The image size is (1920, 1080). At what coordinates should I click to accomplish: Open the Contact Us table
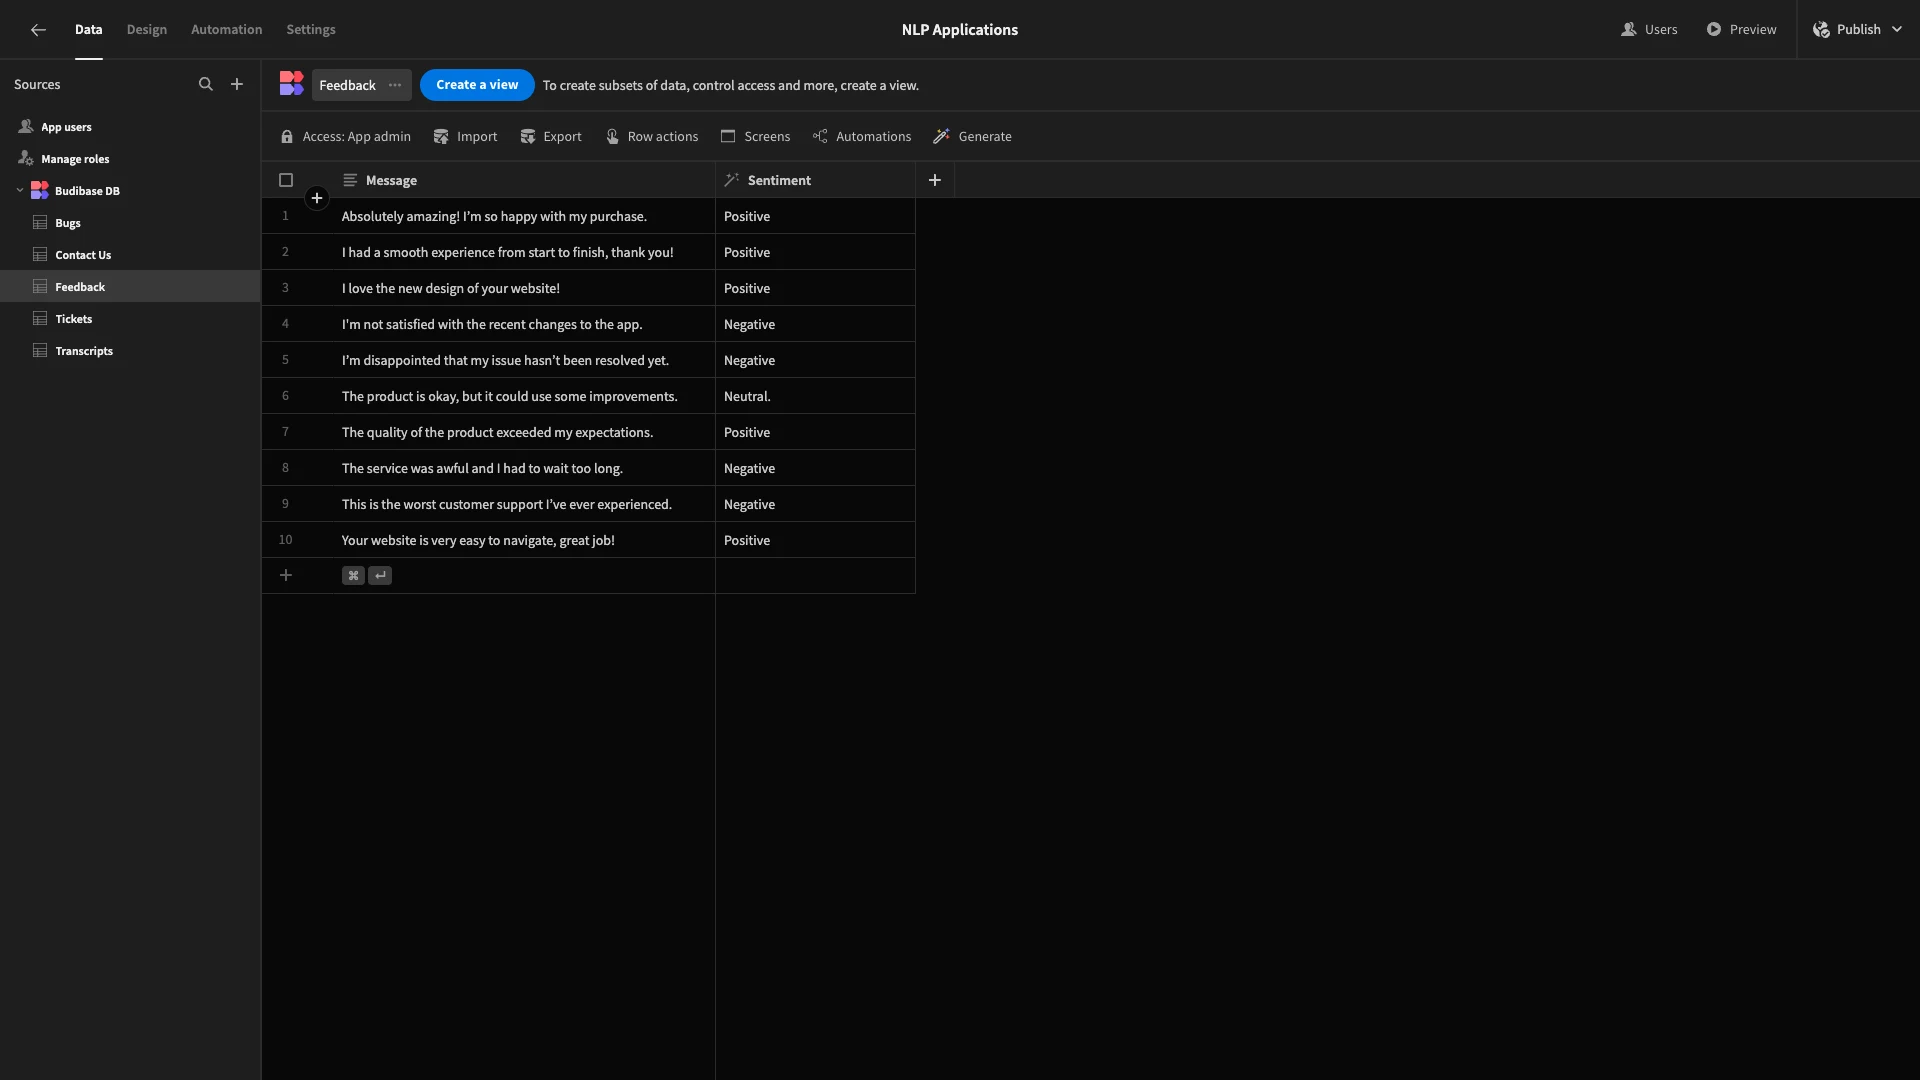click(83, 255)
